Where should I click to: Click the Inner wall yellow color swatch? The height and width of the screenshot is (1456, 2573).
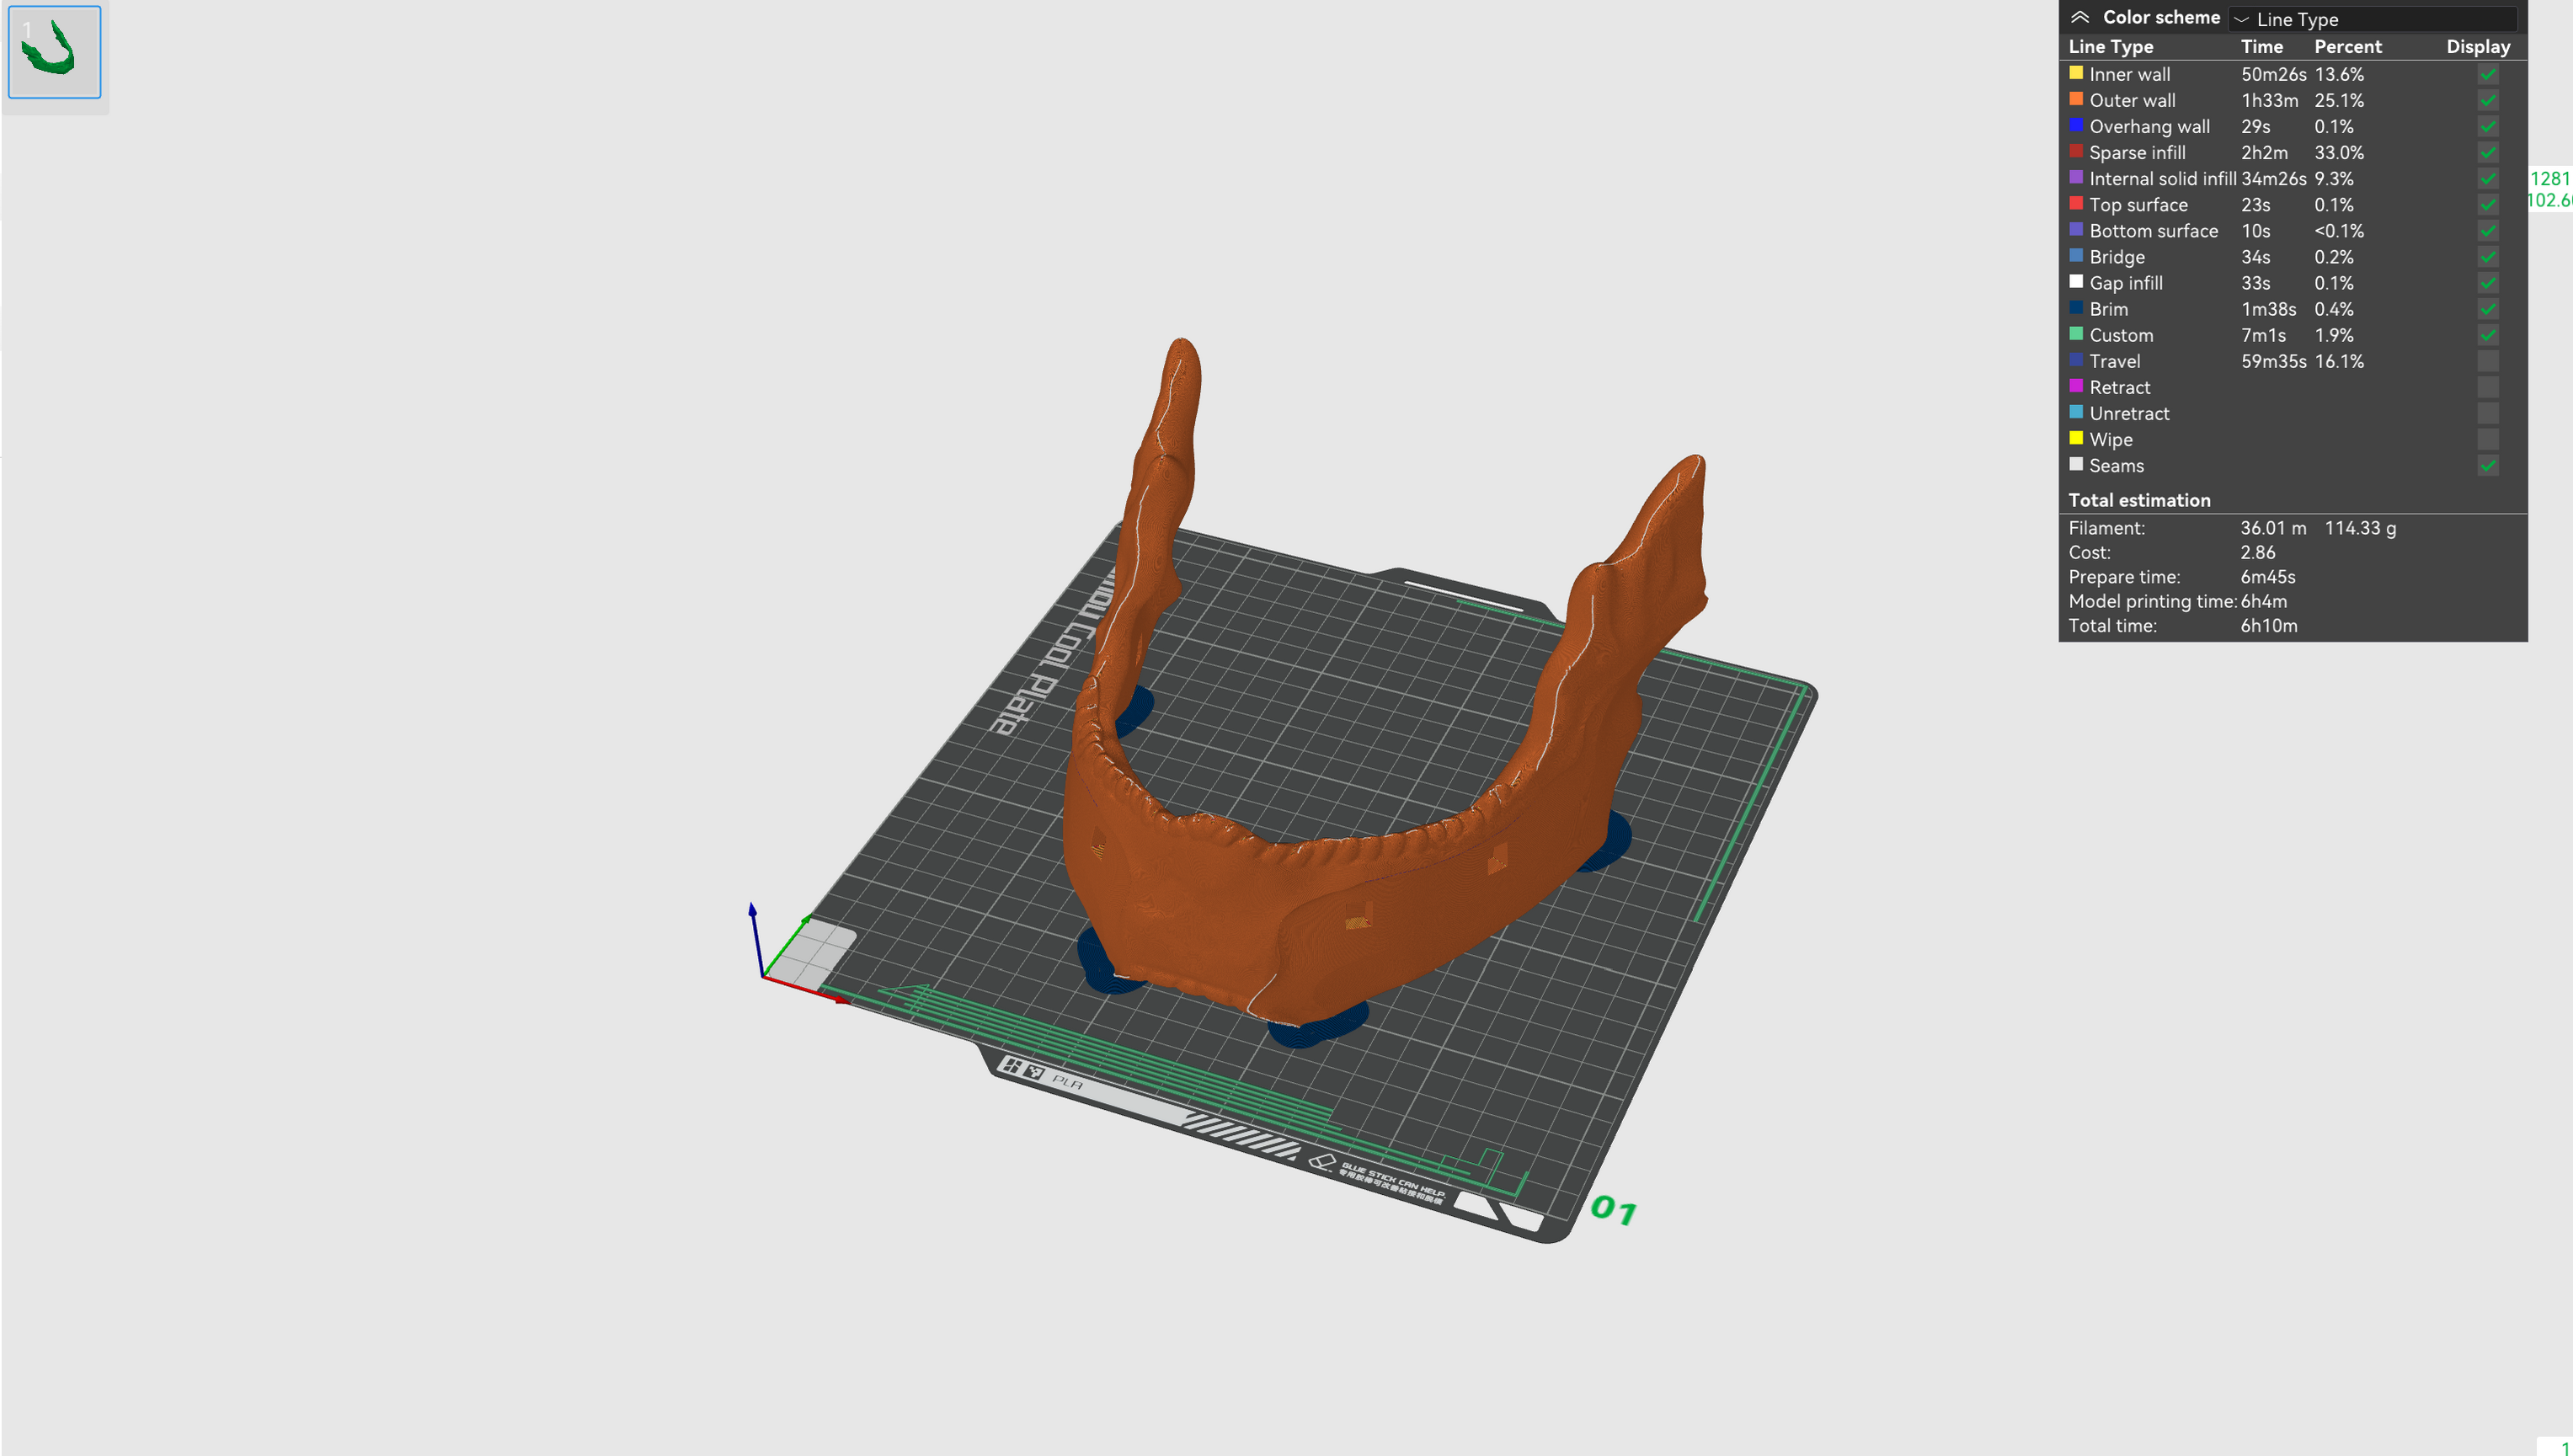click(x=2078, y=74)
